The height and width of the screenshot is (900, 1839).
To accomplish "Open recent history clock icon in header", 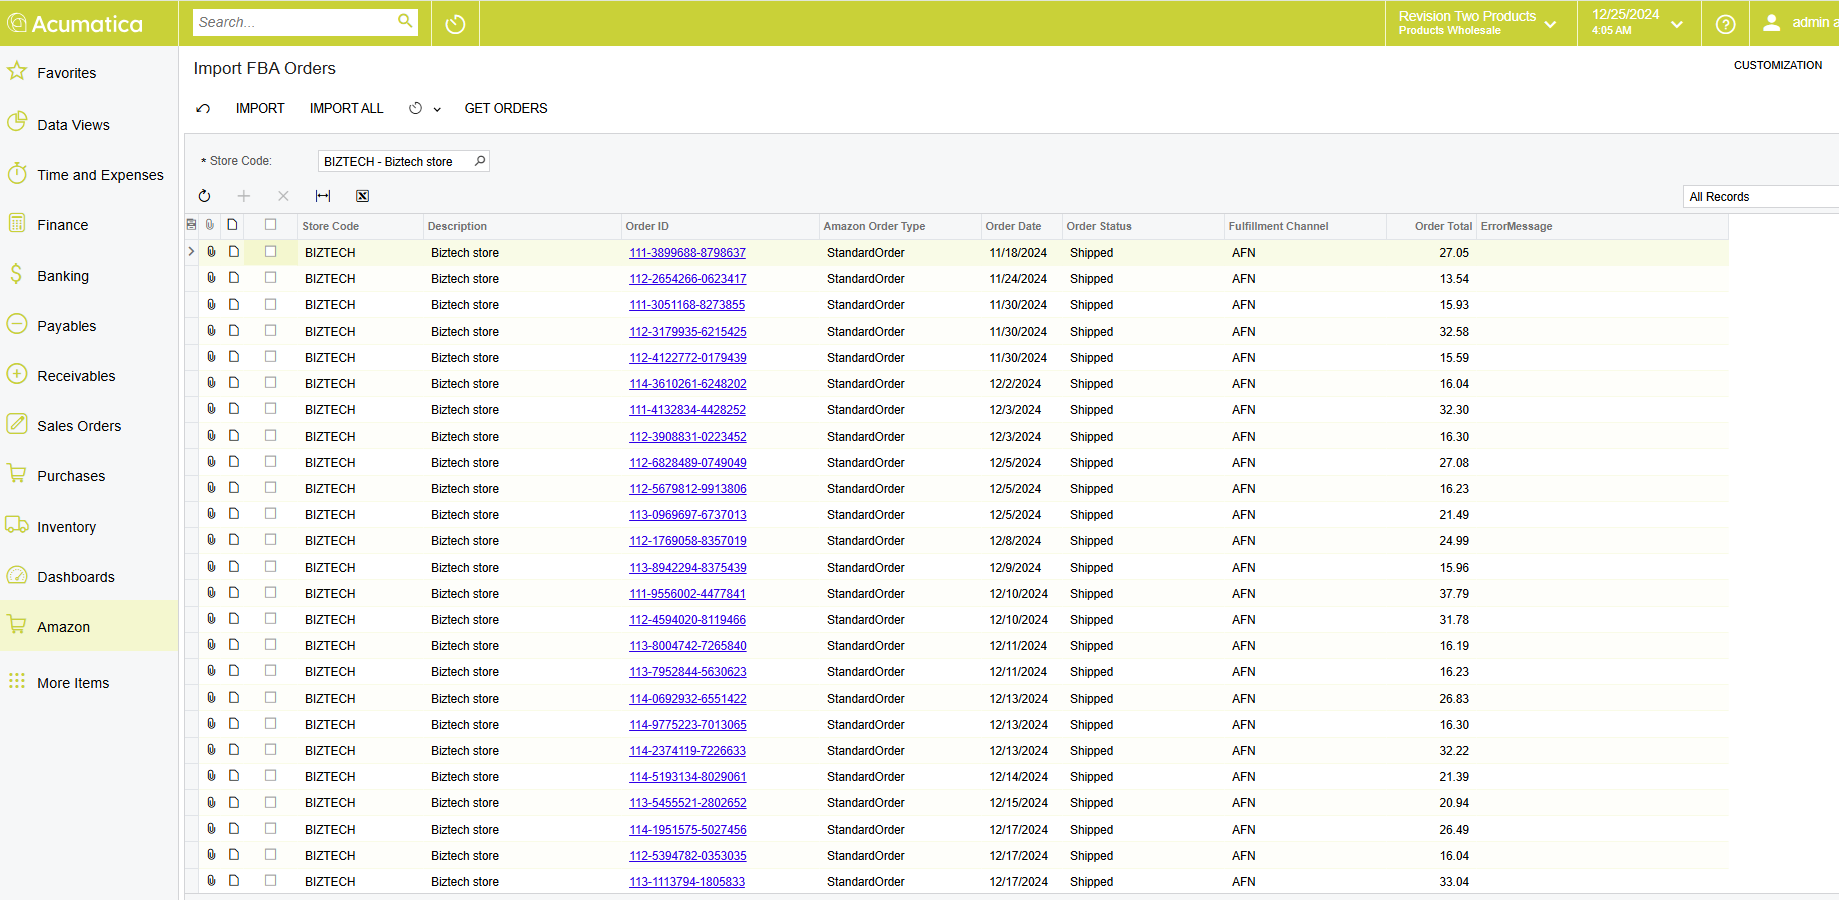I will [455, 24].
